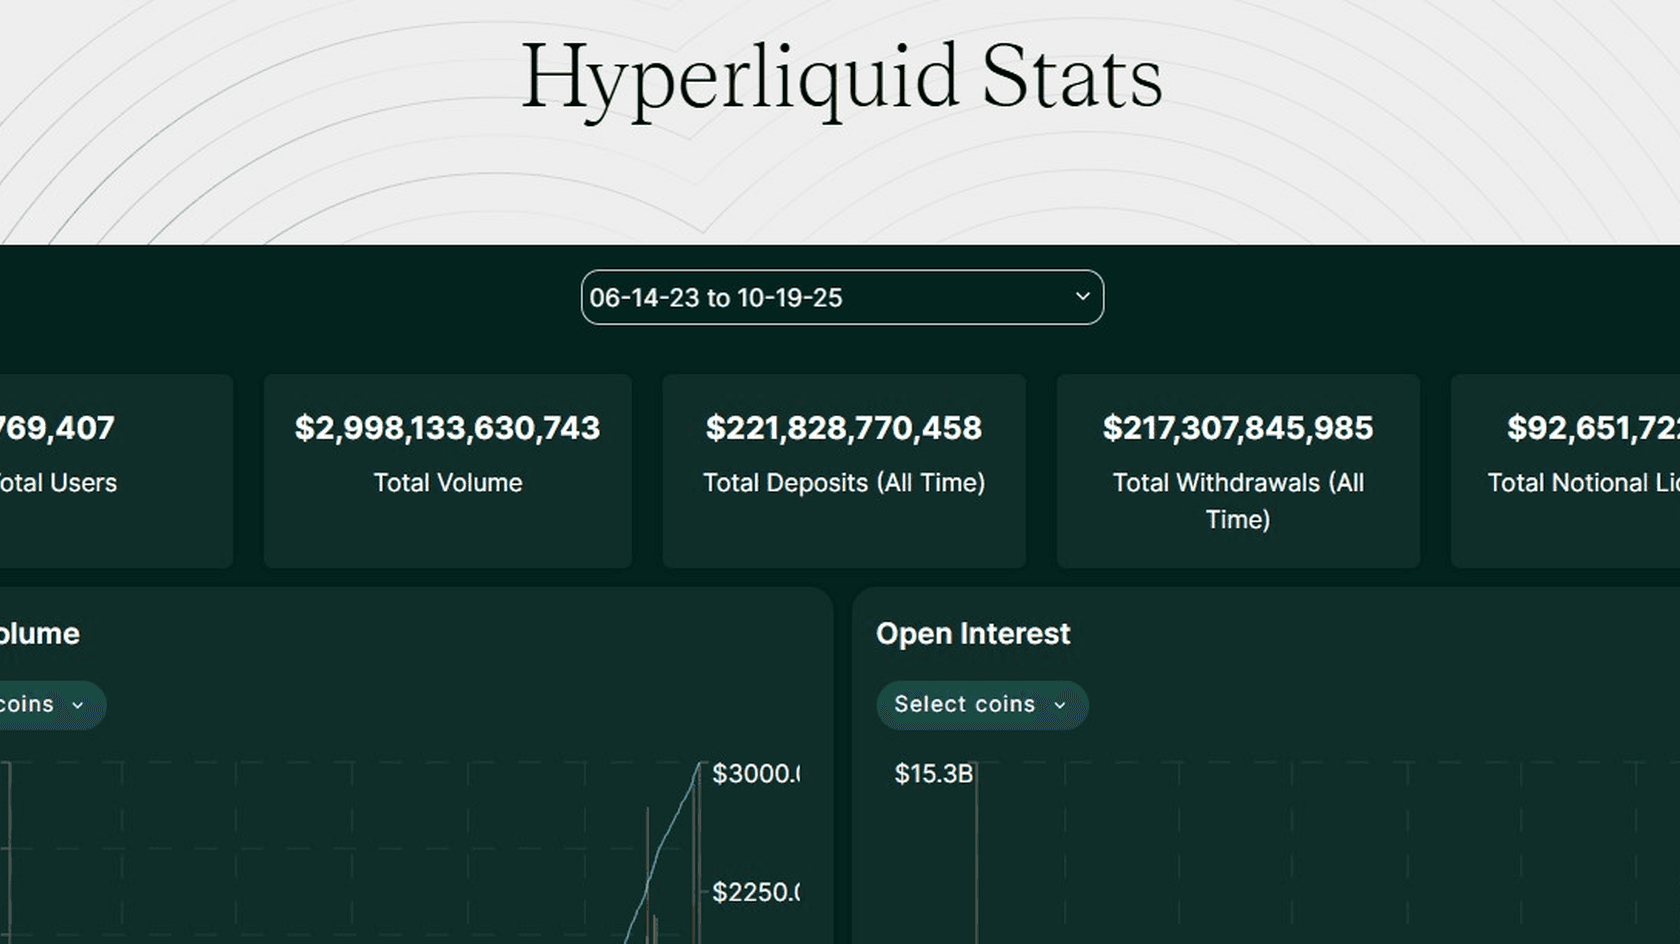Click chevron icon in Open Interest Select coins
The image size is (1680, 944).
pos(1060,705)
